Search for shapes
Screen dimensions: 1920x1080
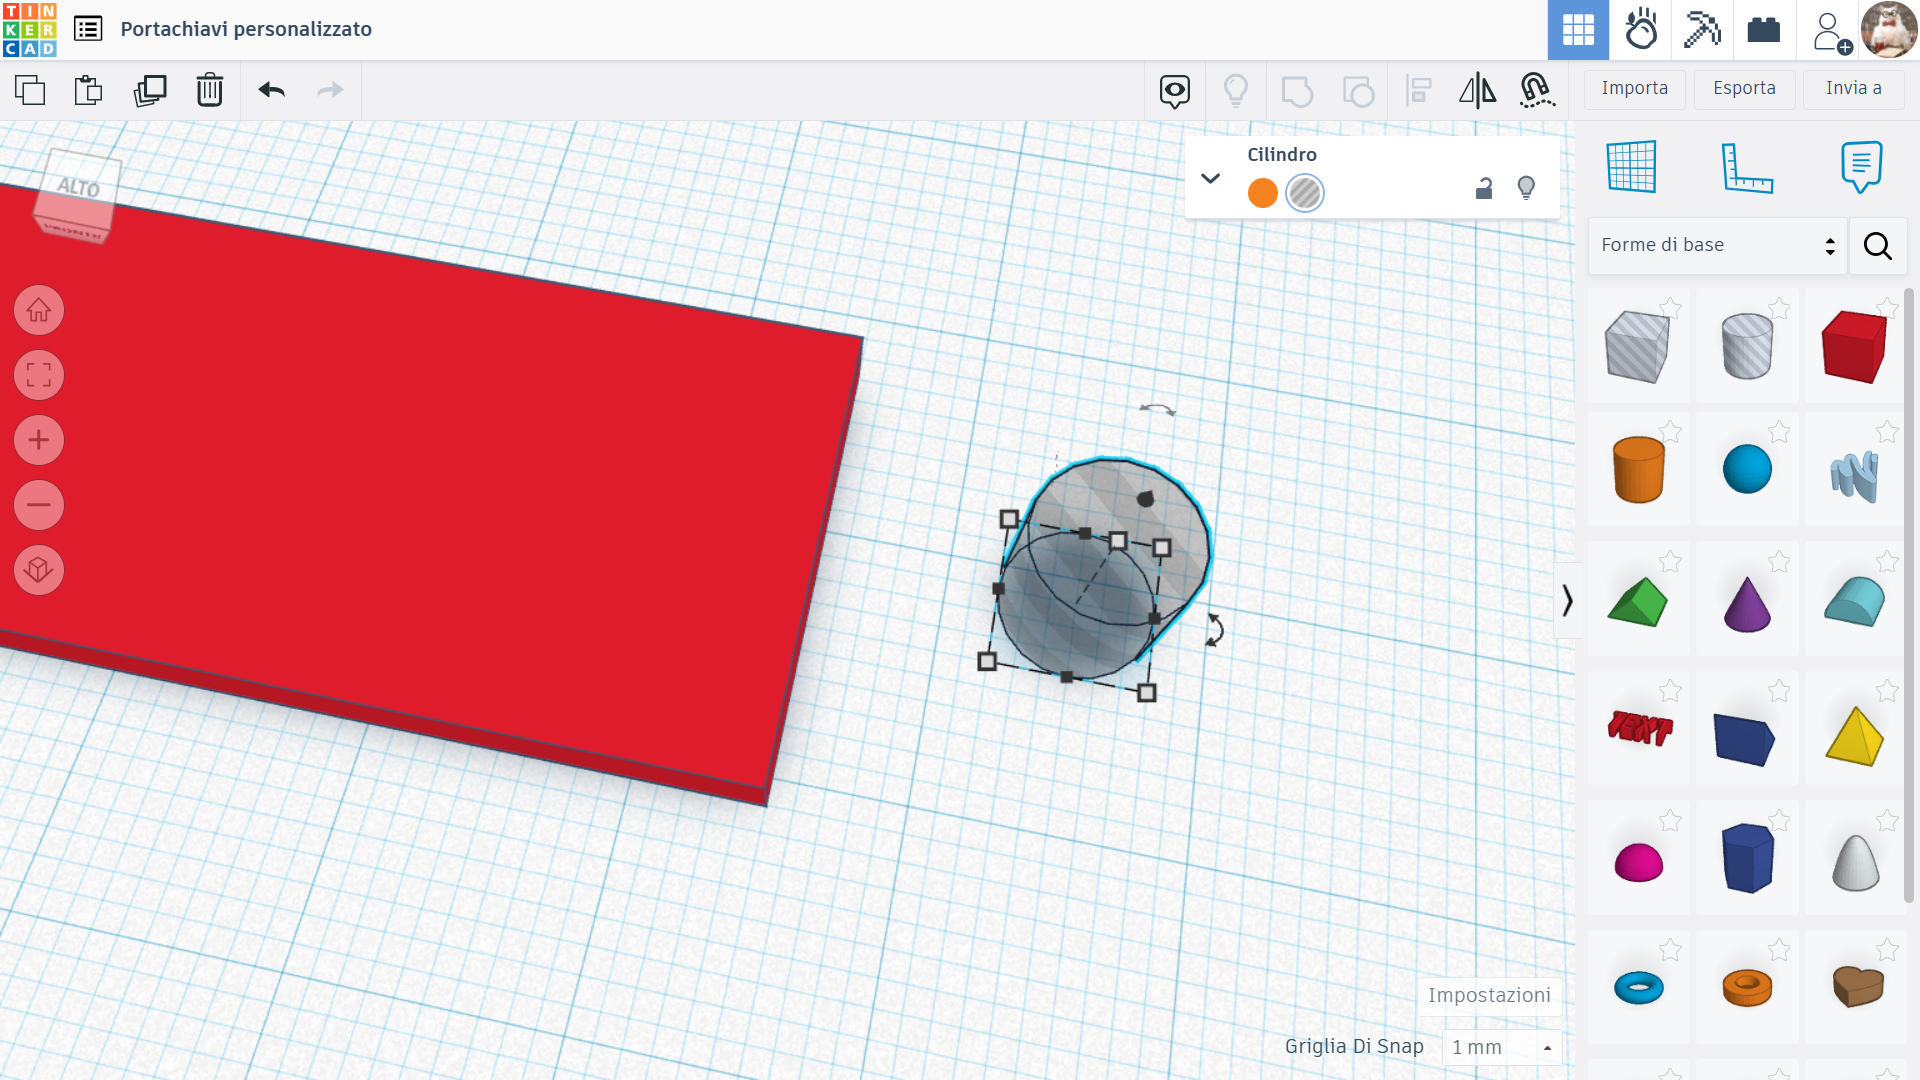click(x=1878, y=246)
